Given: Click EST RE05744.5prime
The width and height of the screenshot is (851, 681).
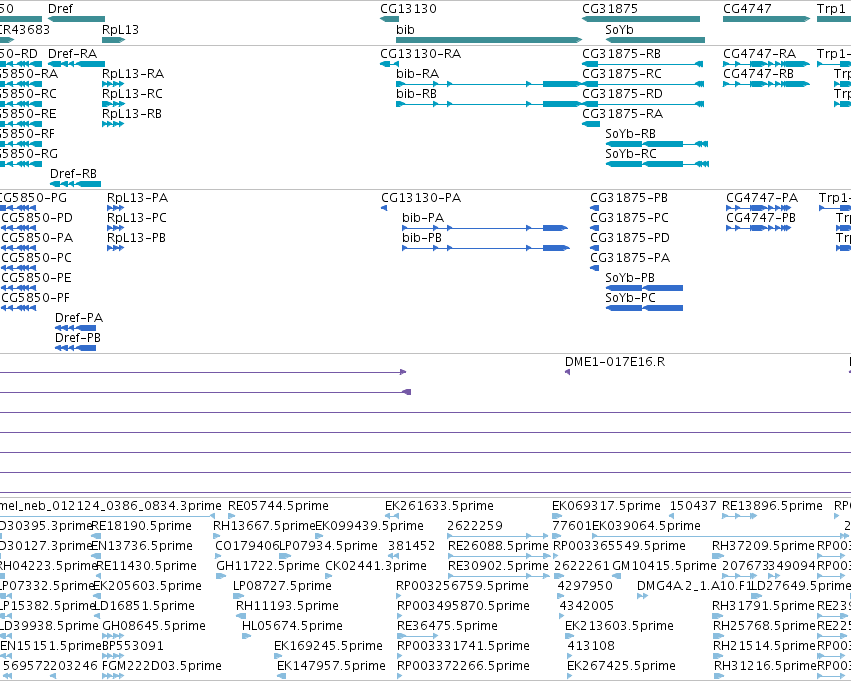Looking at the screenshot, I should pyautogui.click(x=232, y=516).
